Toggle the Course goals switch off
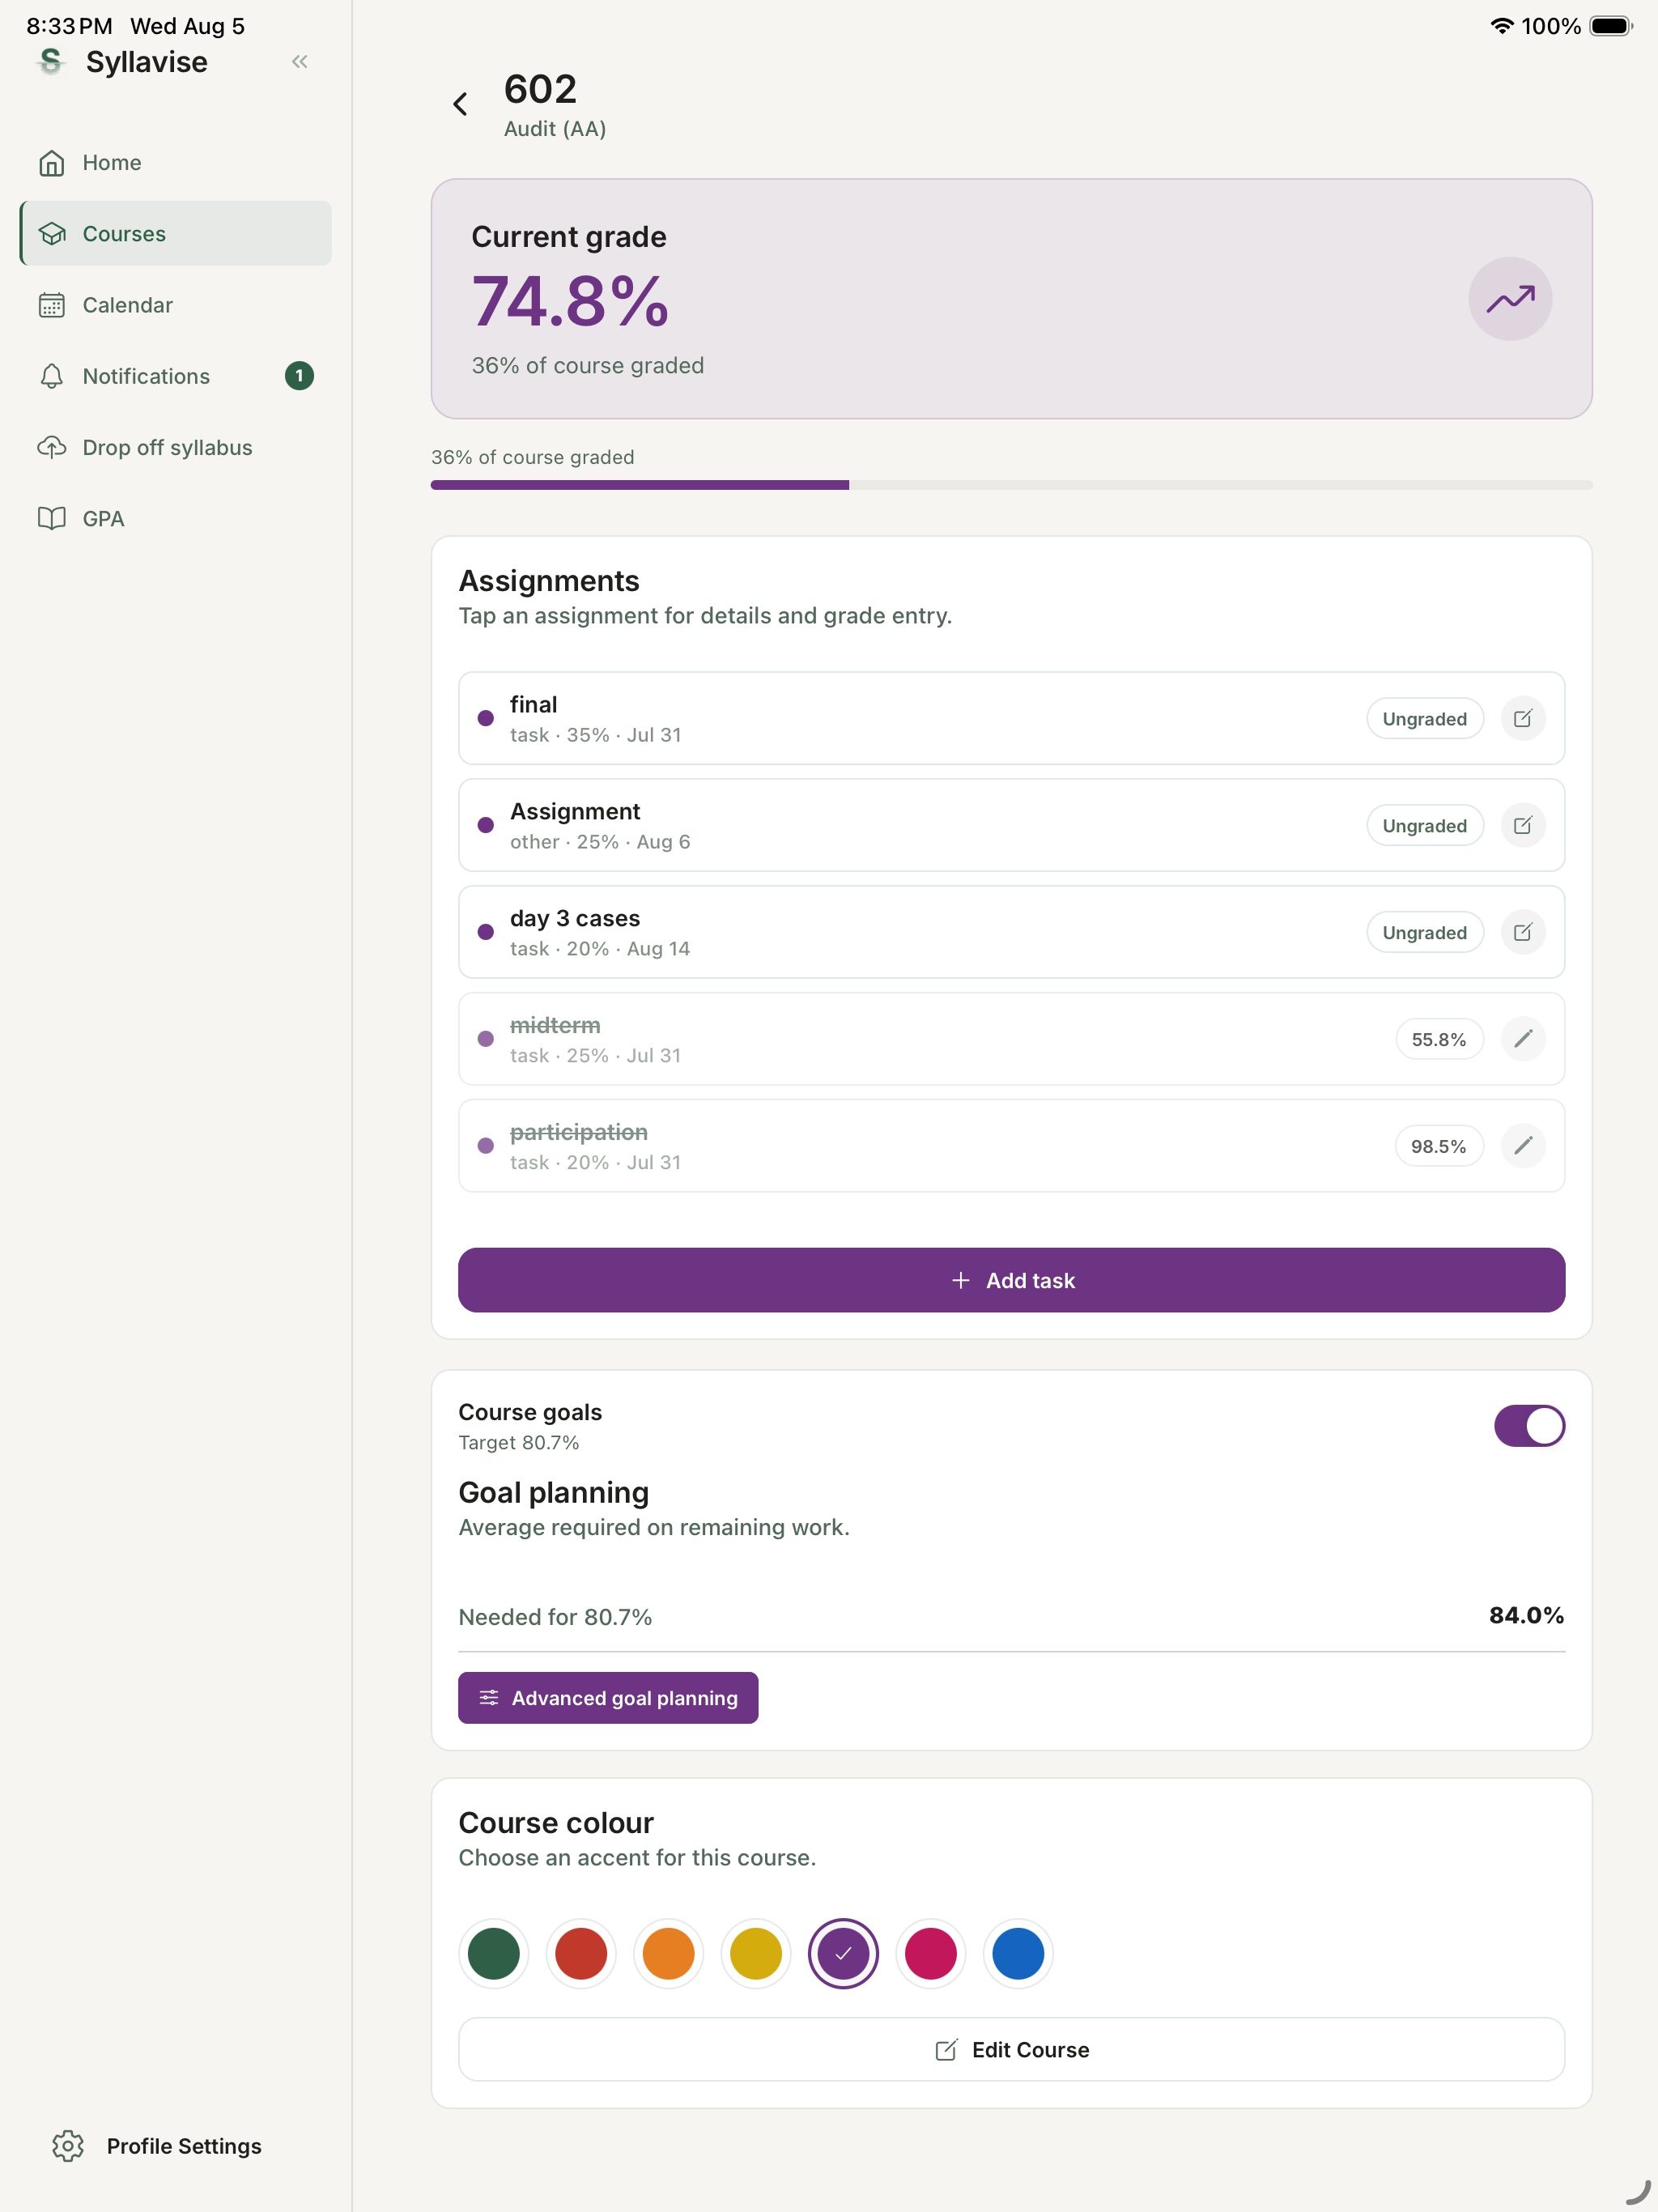This screenshot has width=1658, height=2212. click(x=1529, y=1426)
